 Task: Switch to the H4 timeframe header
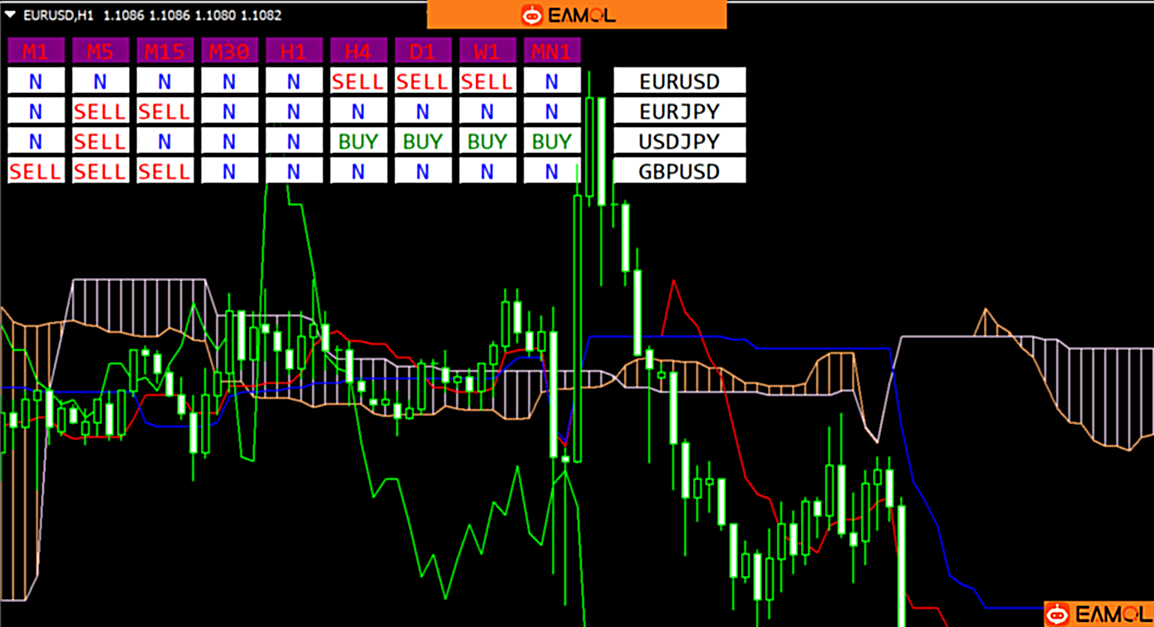[358, 51]
